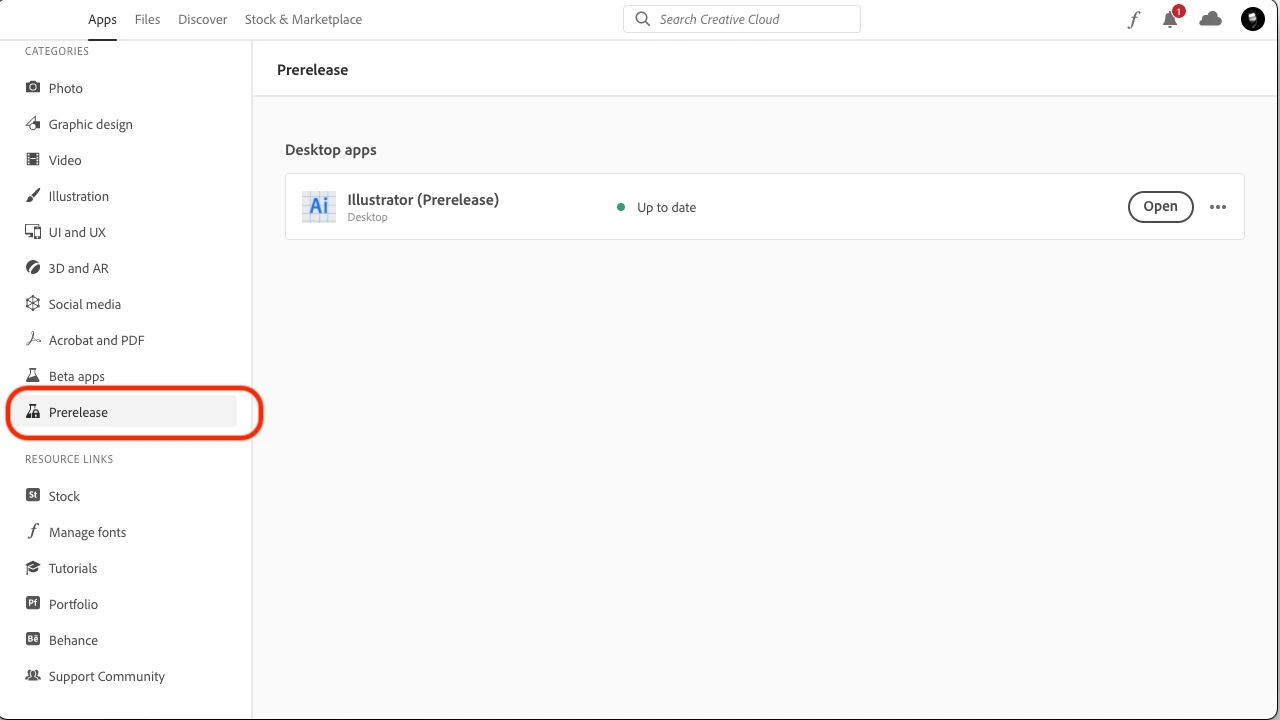Select the Illustration category label
The width and height of the screenshot is (1280, 720).
(79, 196)
